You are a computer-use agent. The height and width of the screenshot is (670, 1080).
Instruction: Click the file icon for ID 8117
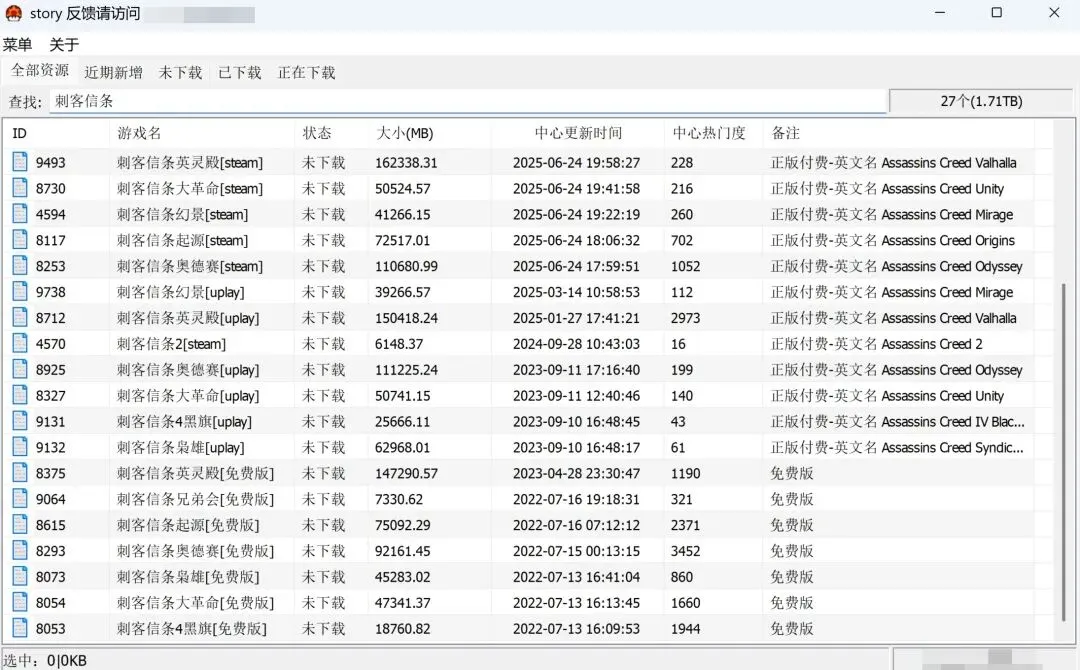pyautogui.click(x=20, y=240)
